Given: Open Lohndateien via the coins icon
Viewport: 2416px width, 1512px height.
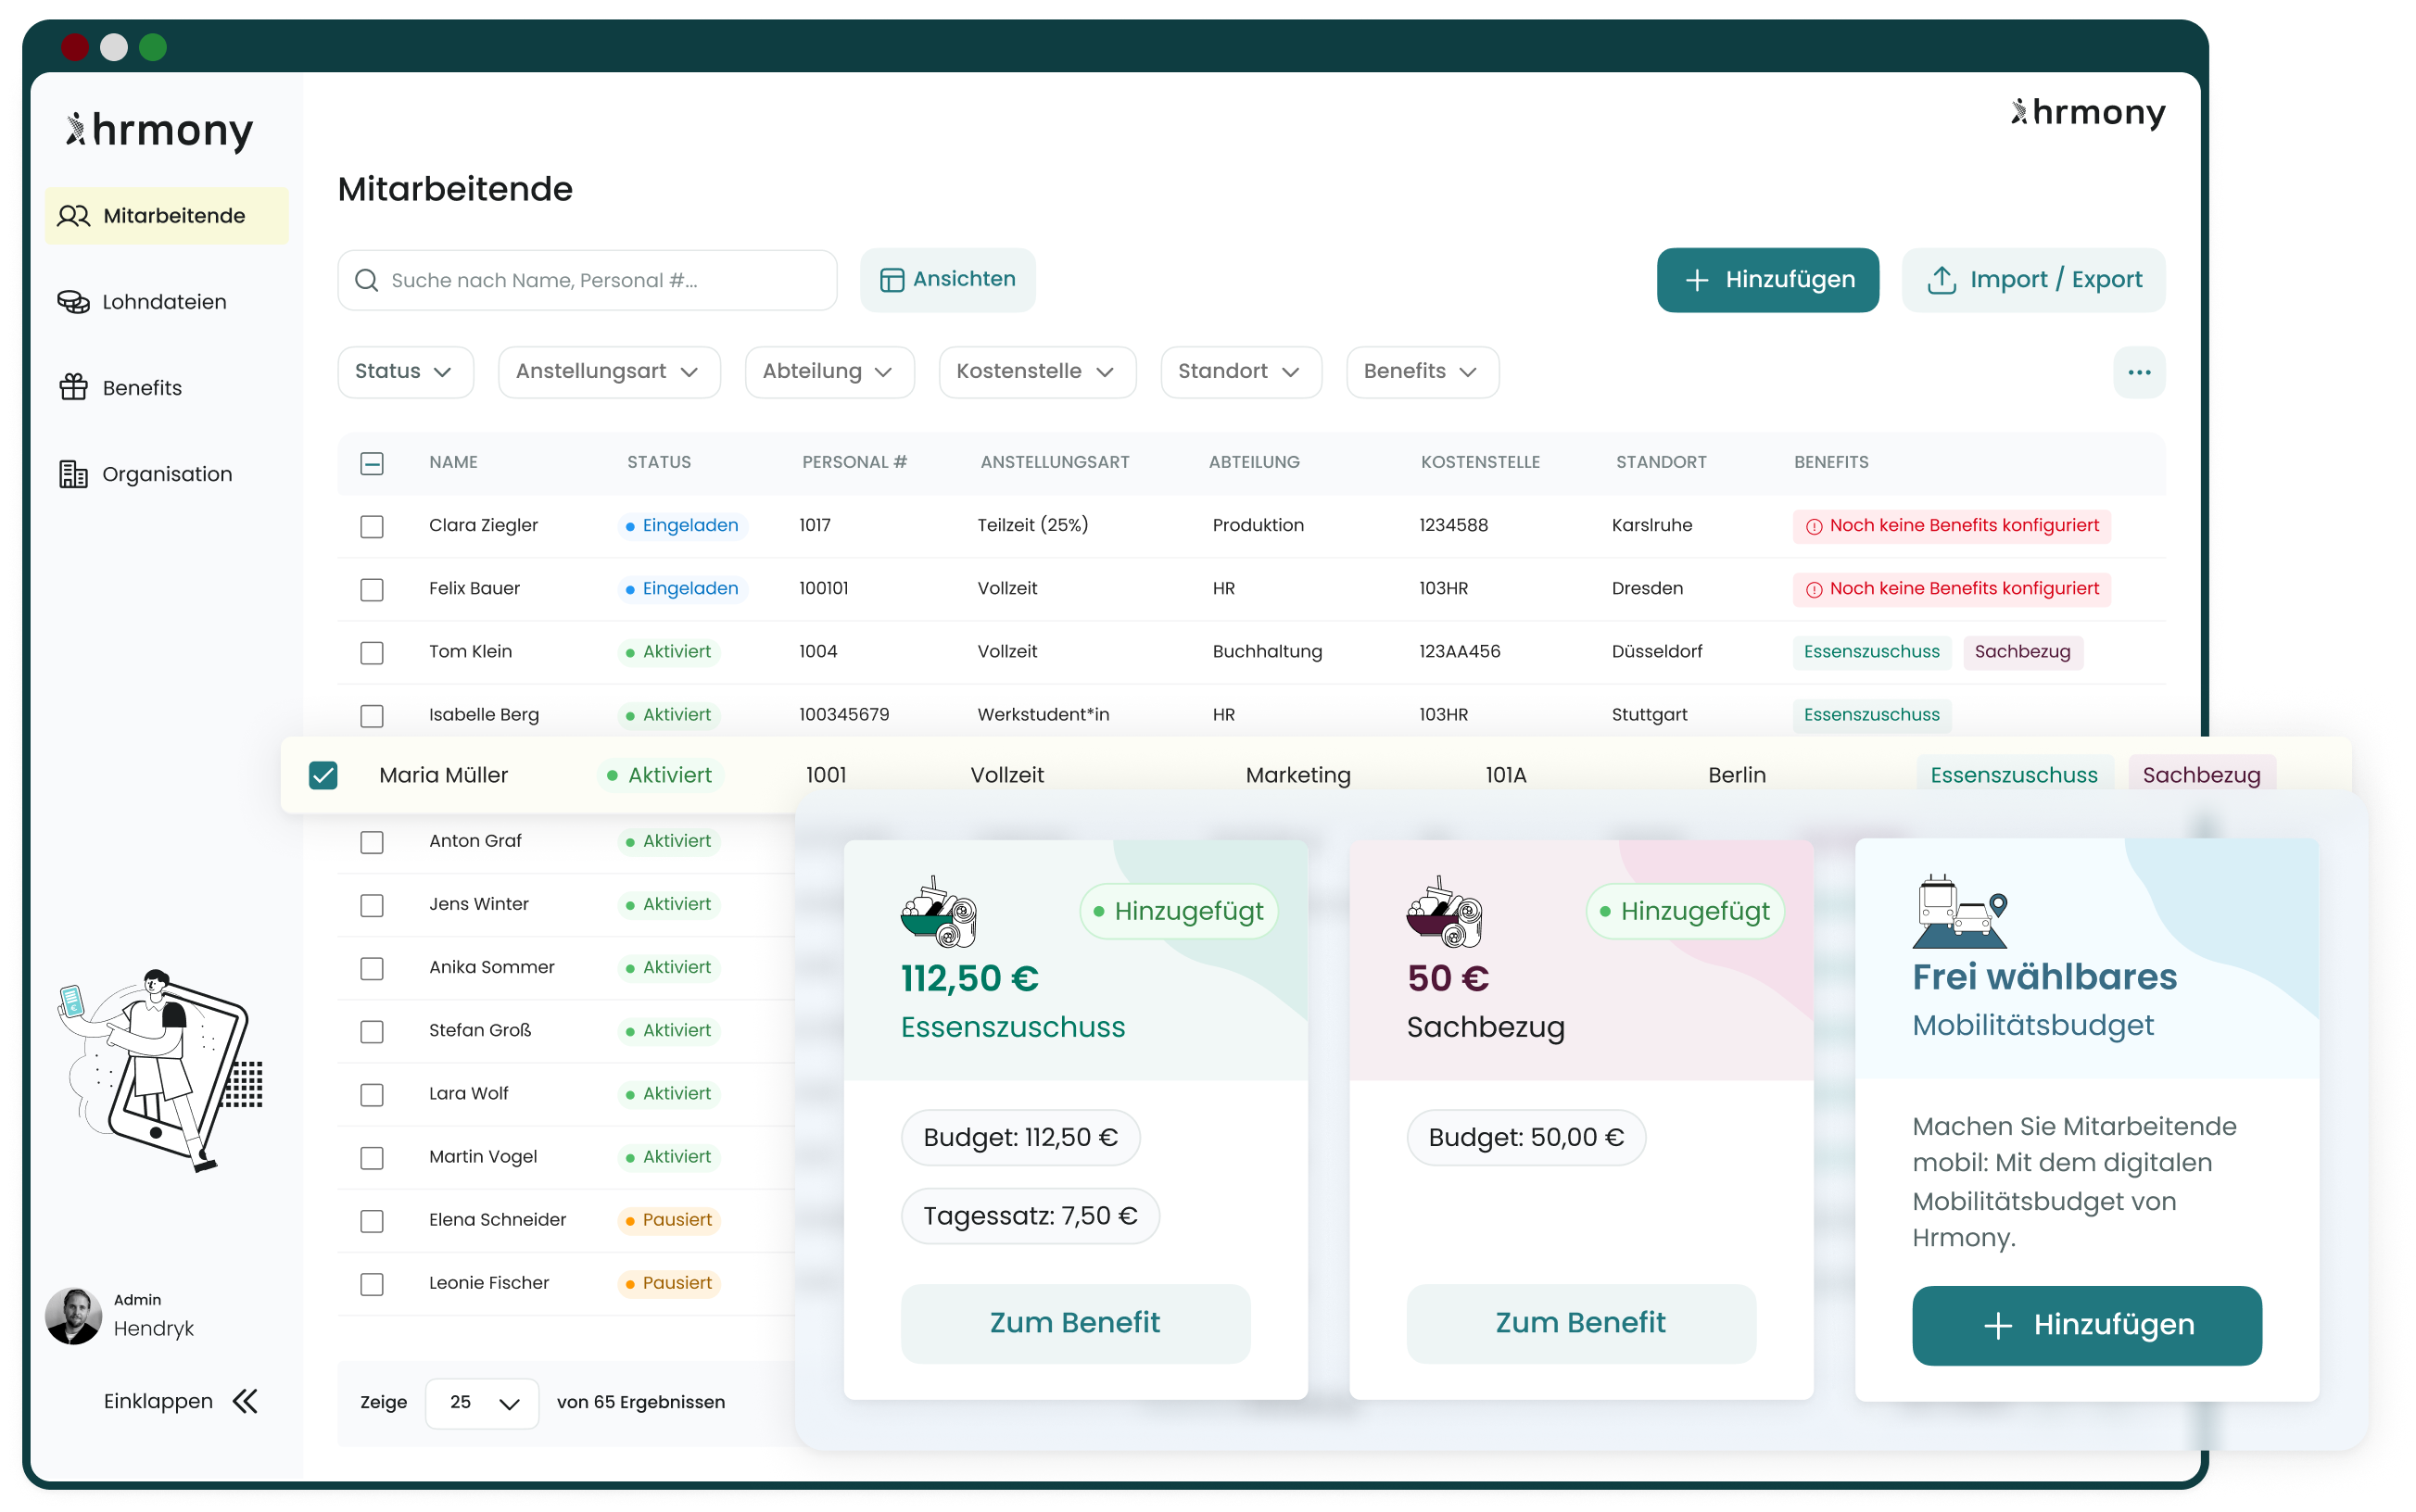Looking at the screenshot, I should (x=74, y=301).
